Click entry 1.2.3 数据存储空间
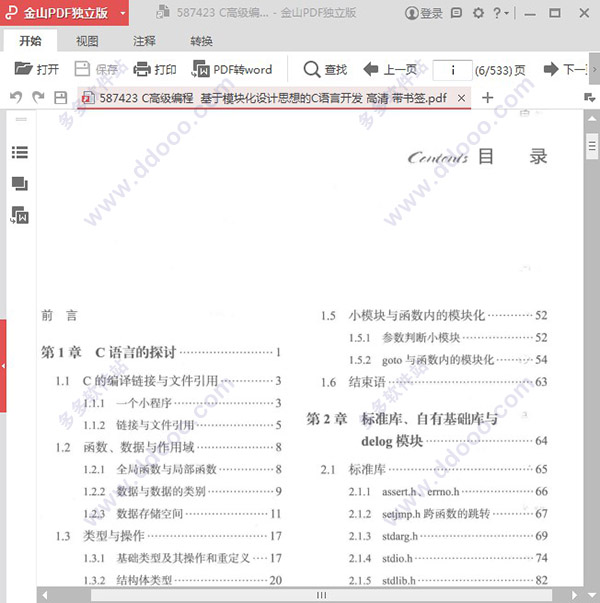Screen dimensions: 600x603 click(x=182, y=513)
